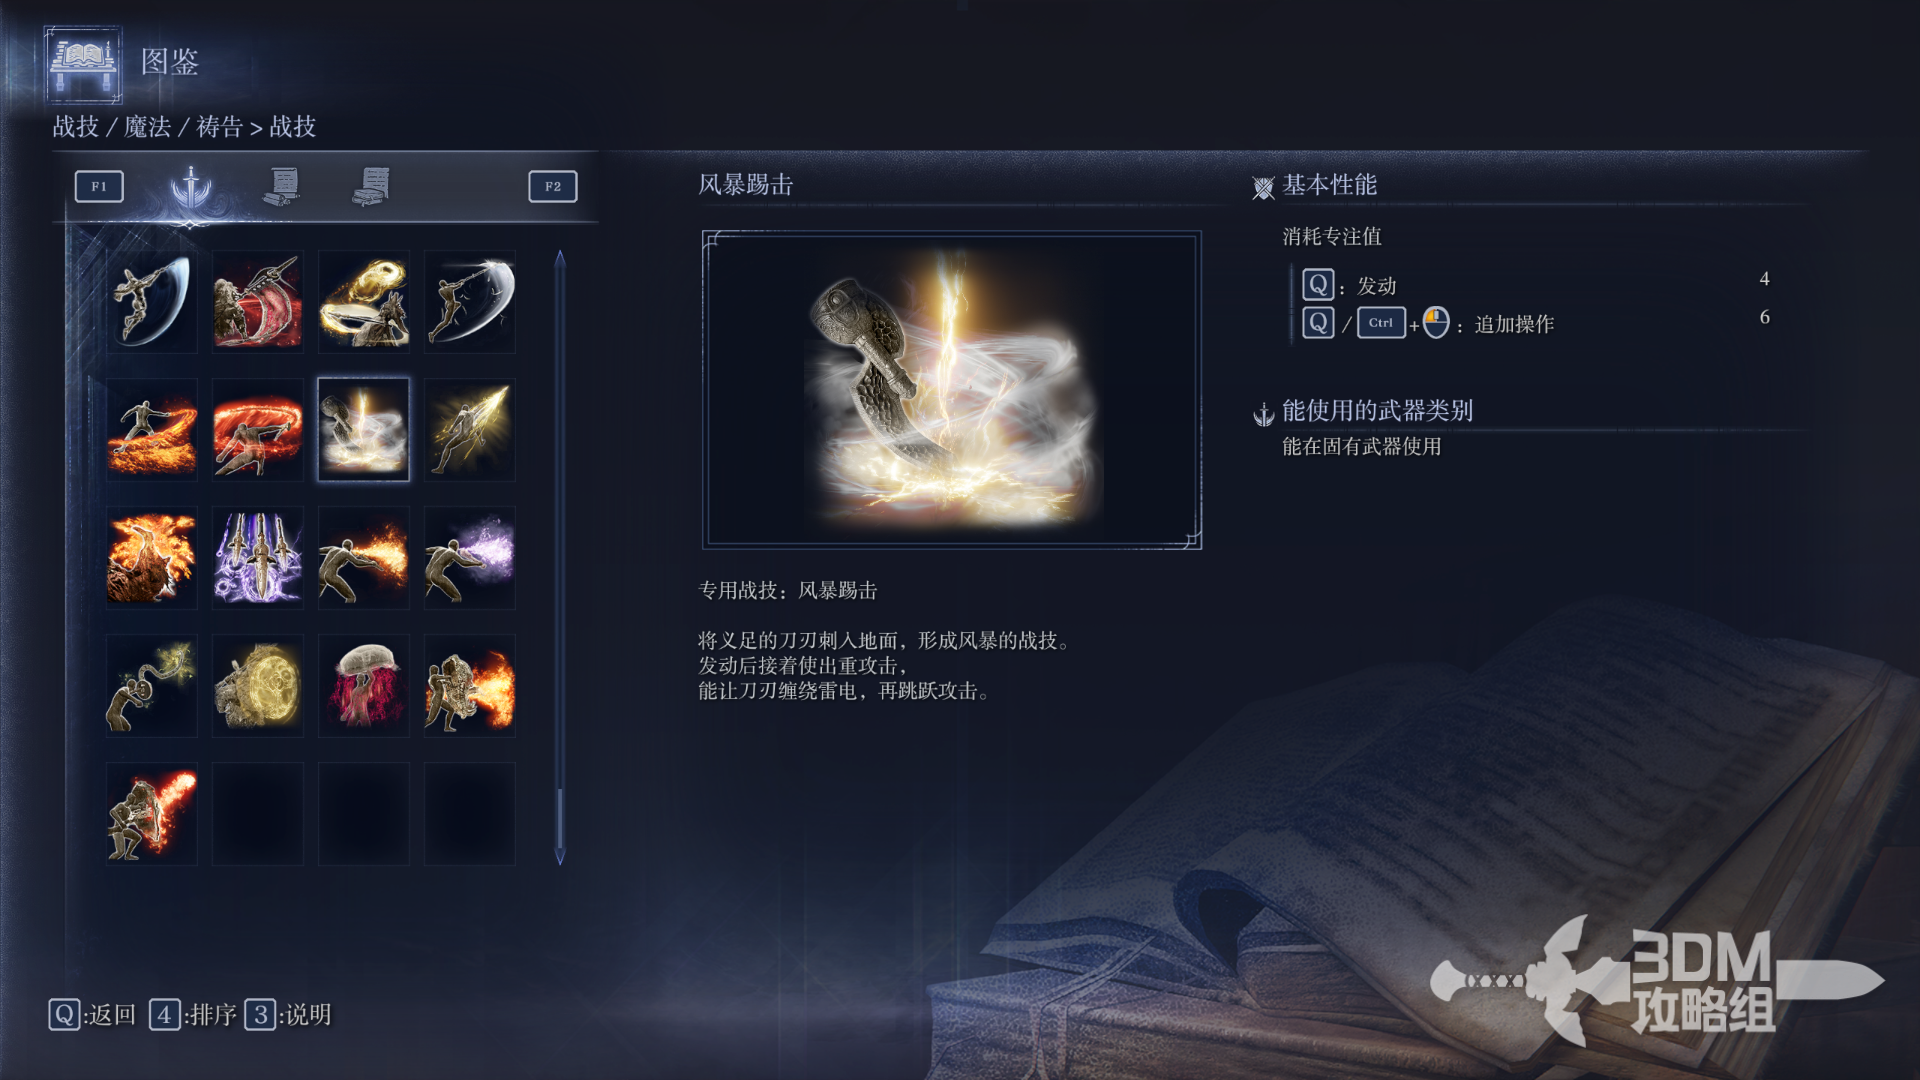Viewport: 1920px width, 1080px height.
Task: Click the skill list scrollbar up arrow
Action: point(560,258)
